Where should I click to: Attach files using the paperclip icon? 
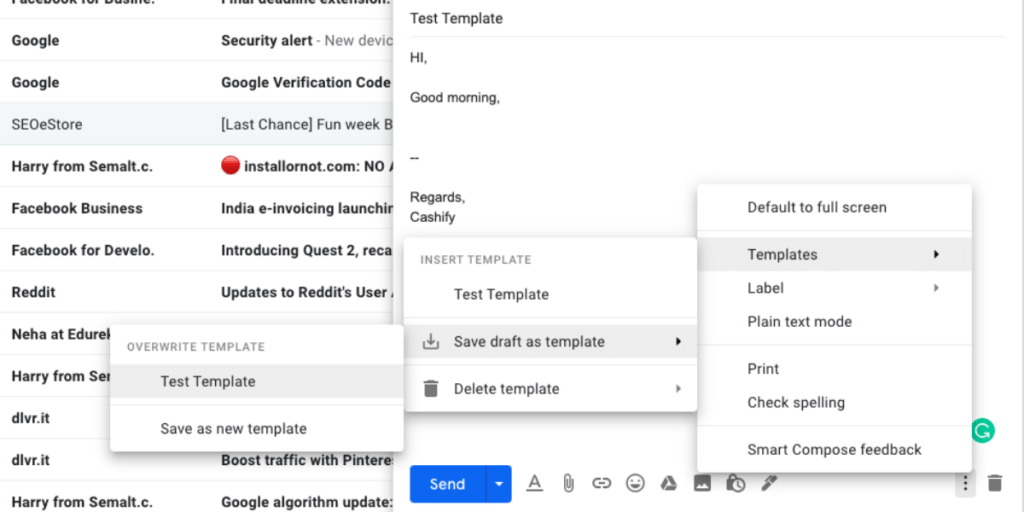pos(568,483)
